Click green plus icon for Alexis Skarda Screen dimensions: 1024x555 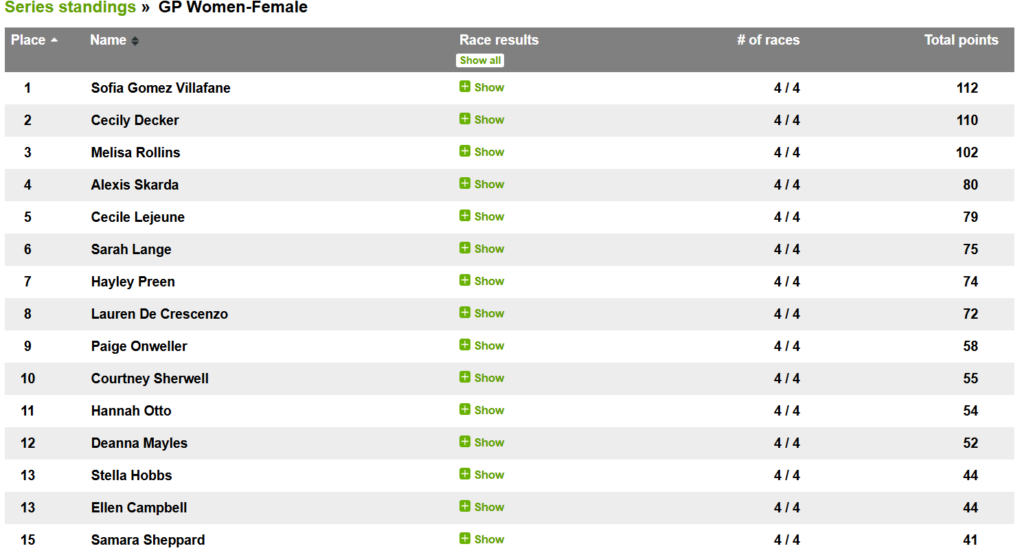465,184
